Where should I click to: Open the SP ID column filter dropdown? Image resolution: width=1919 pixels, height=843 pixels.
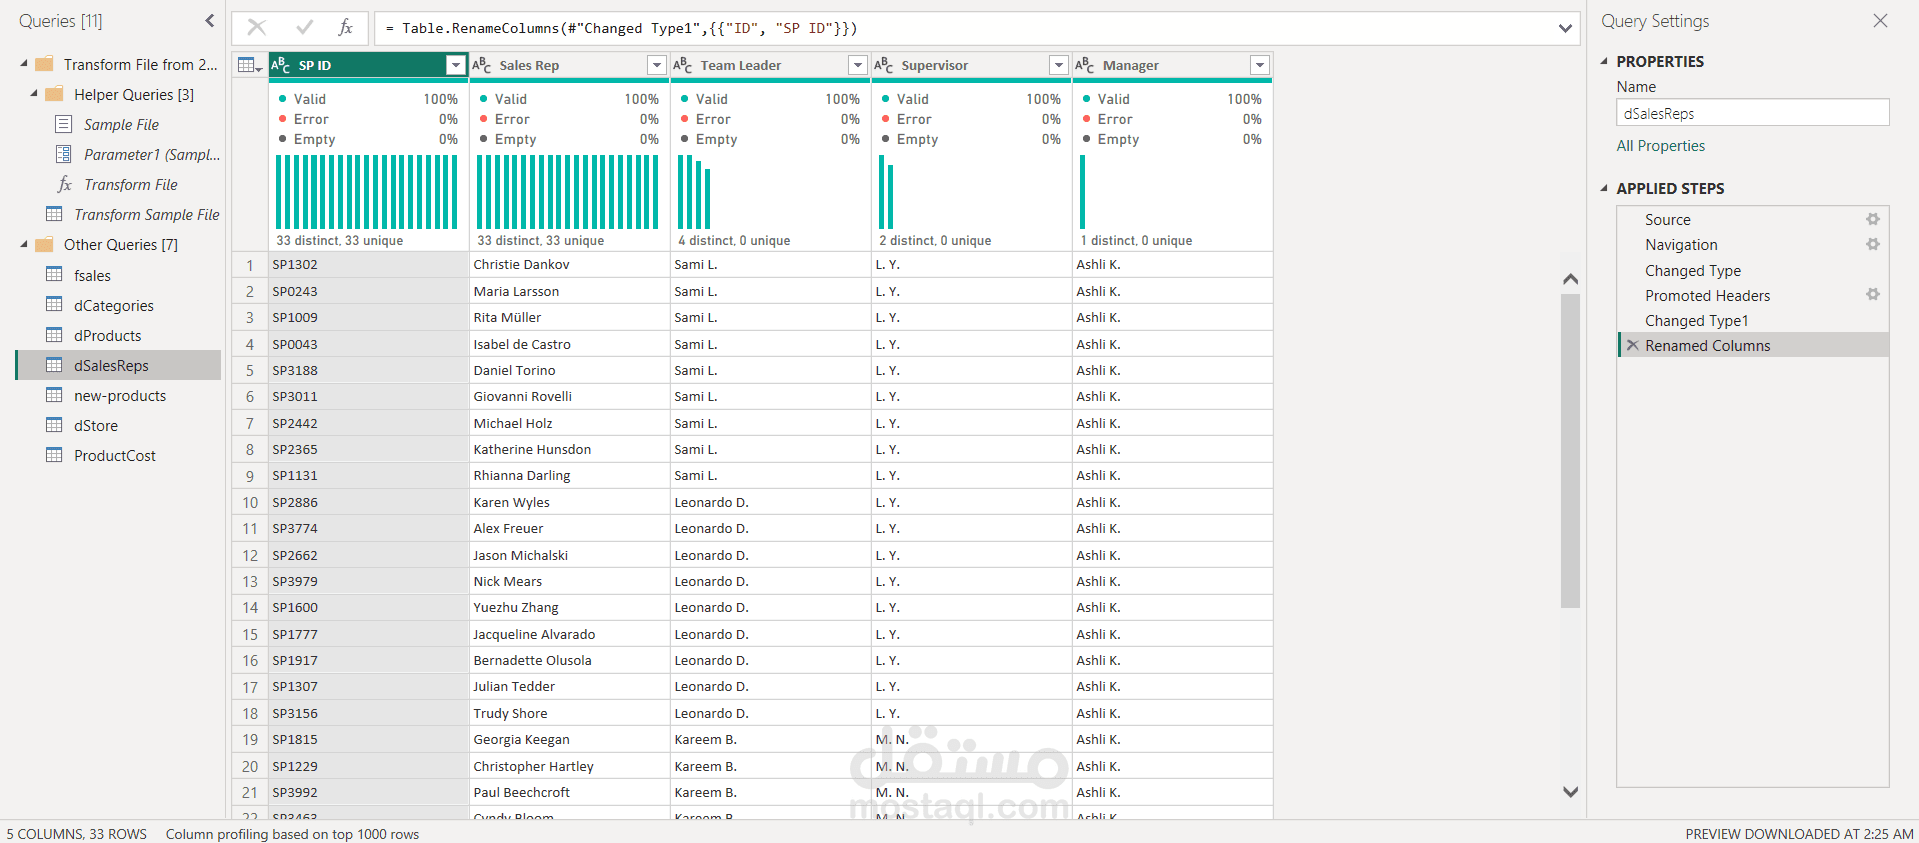tap(455, 66)
